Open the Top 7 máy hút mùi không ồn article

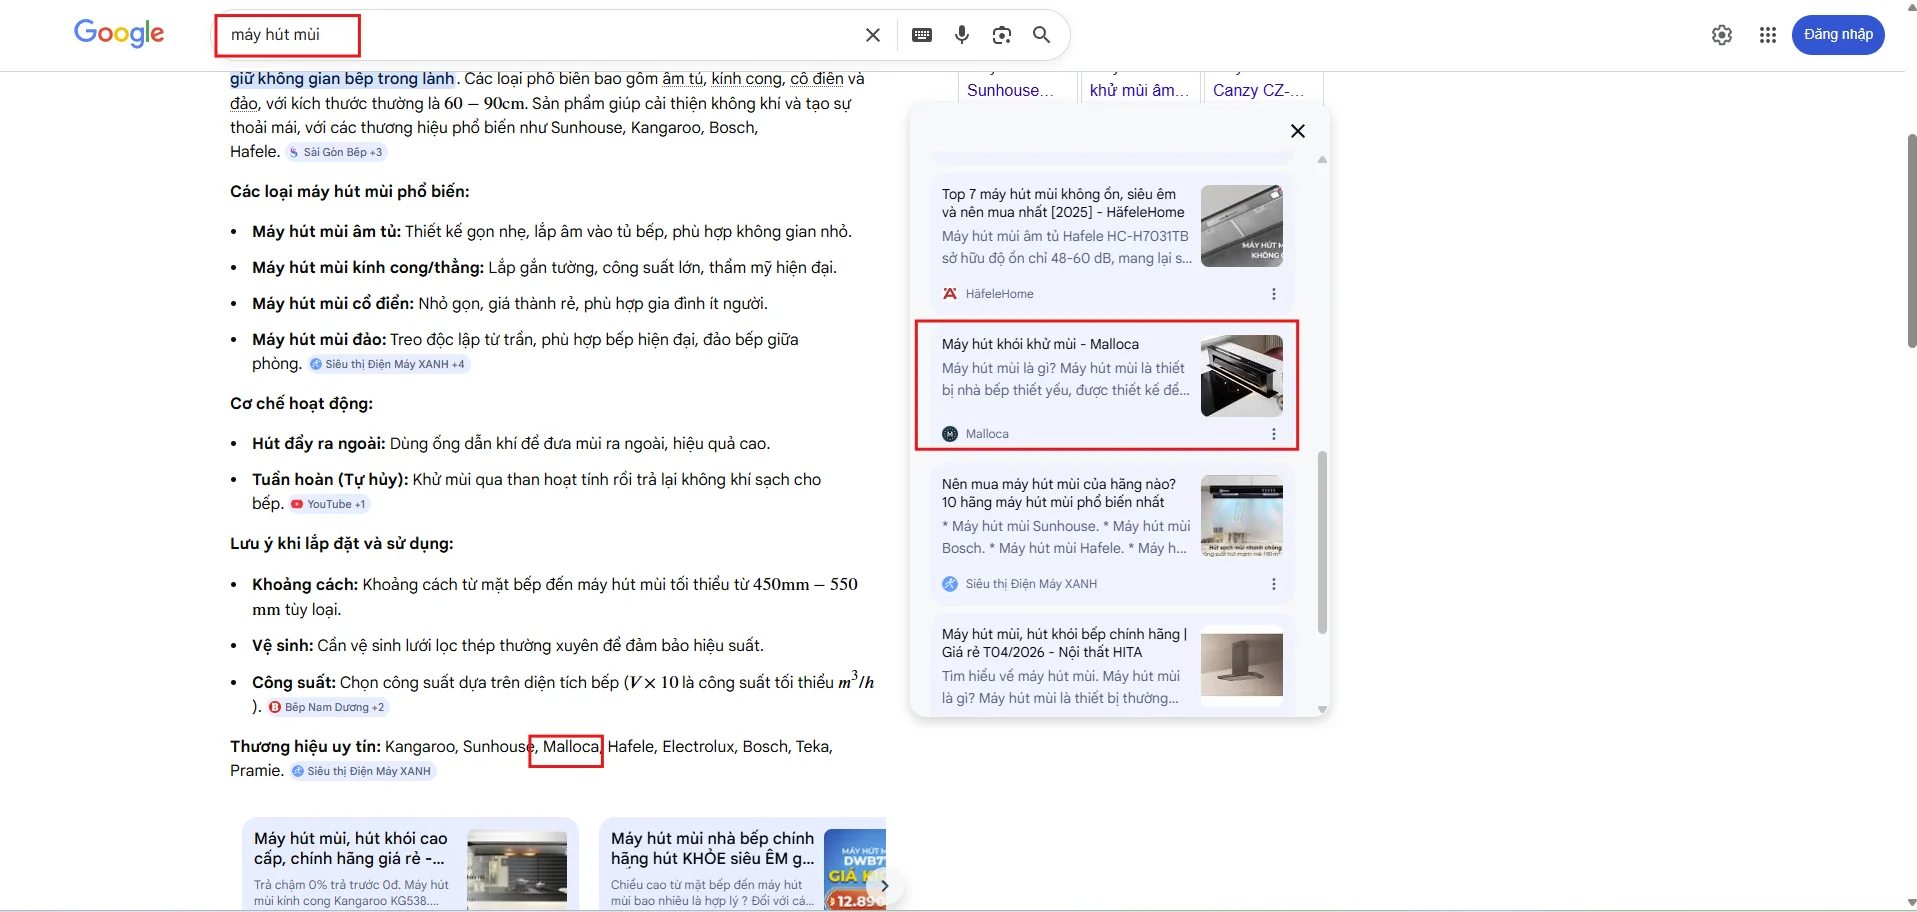pos(1064,203)
